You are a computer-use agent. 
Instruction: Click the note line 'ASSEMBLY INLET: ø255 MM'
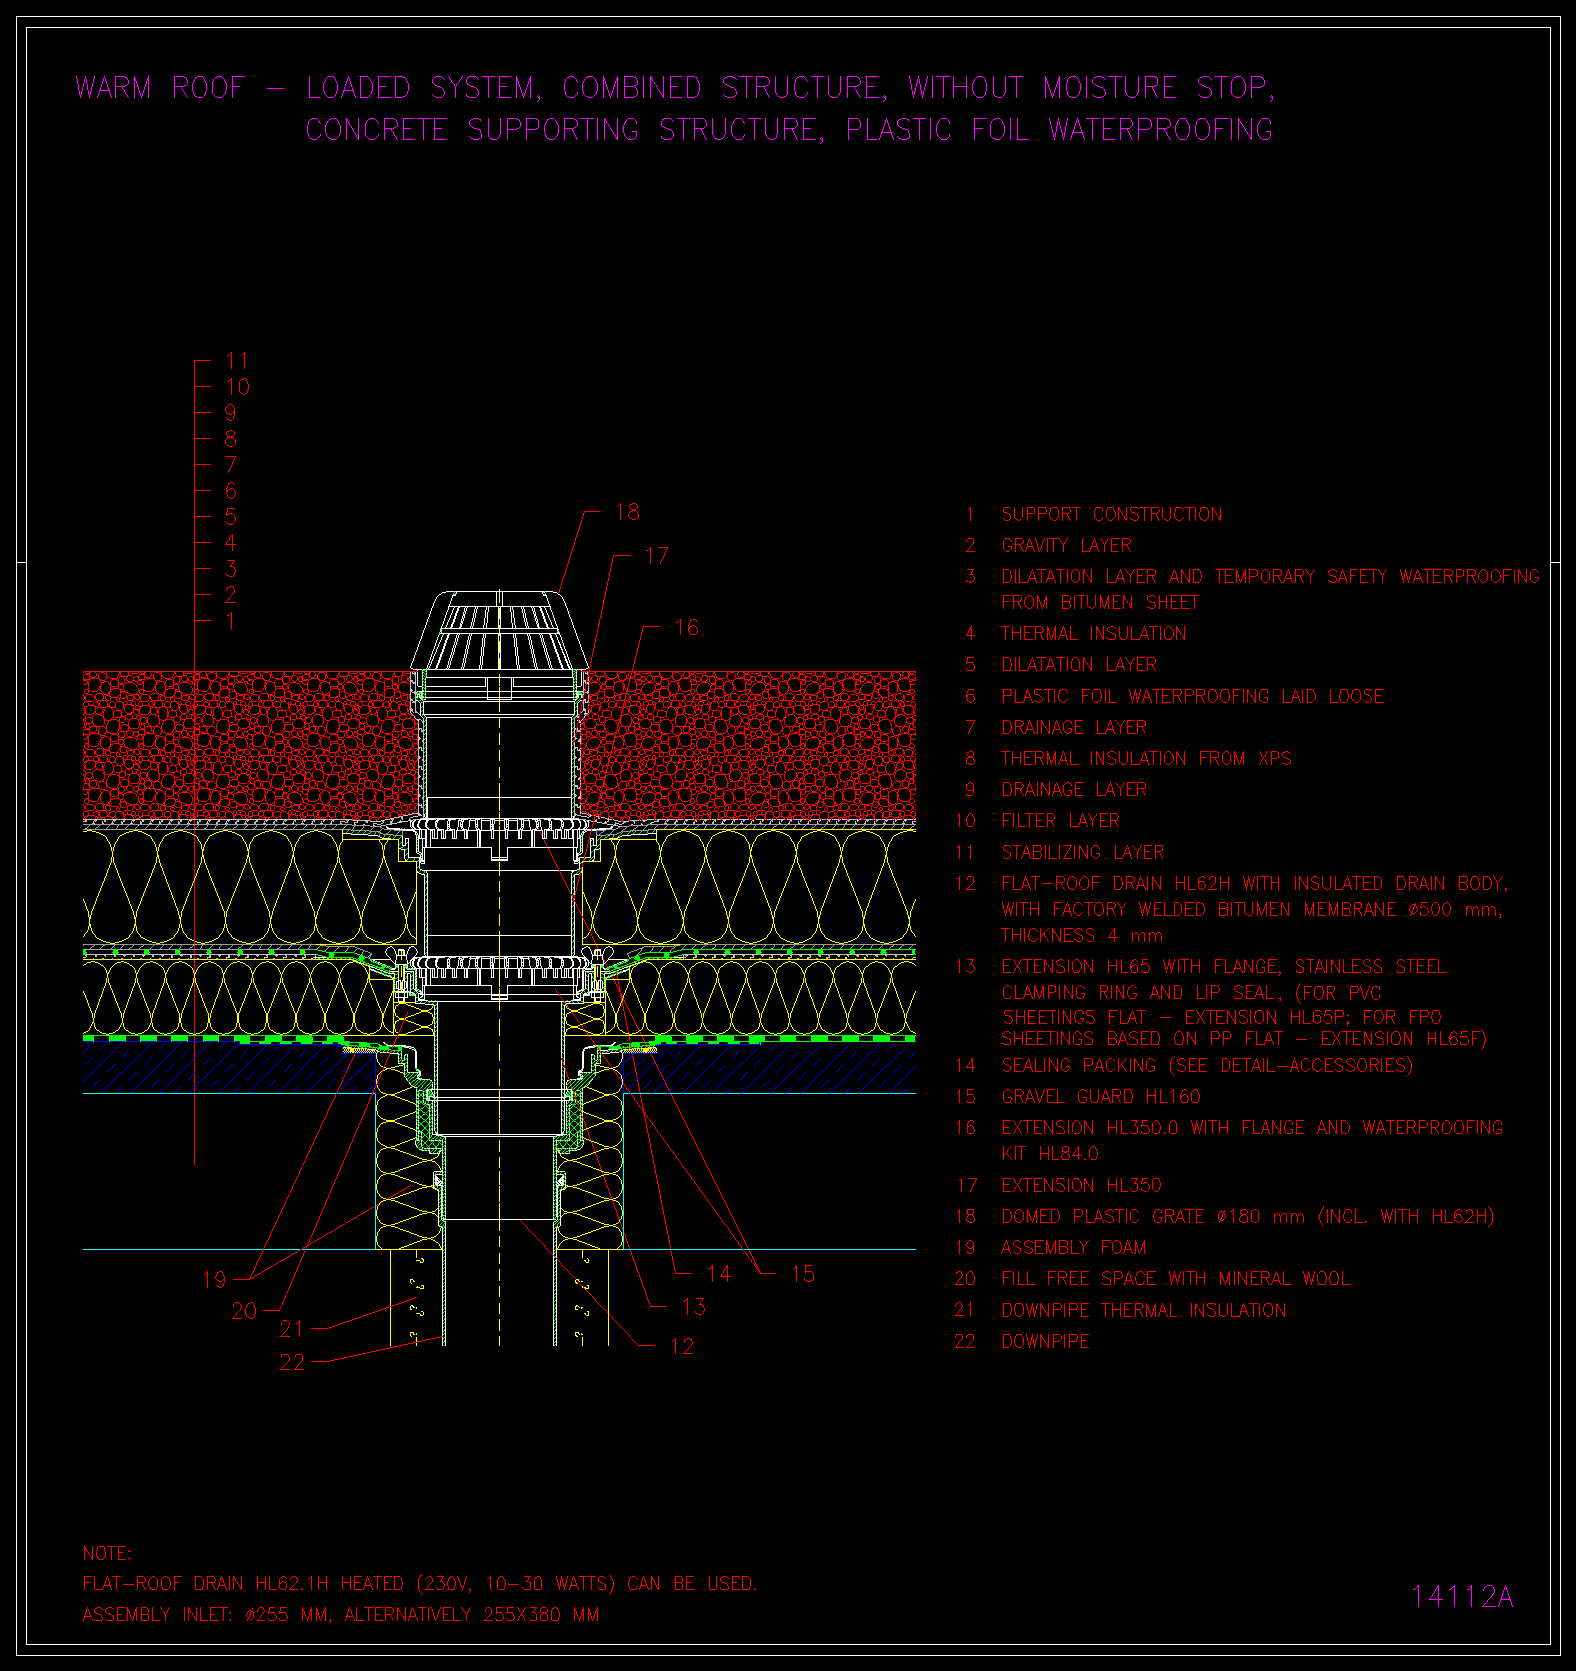click(x=341, y=1615)
